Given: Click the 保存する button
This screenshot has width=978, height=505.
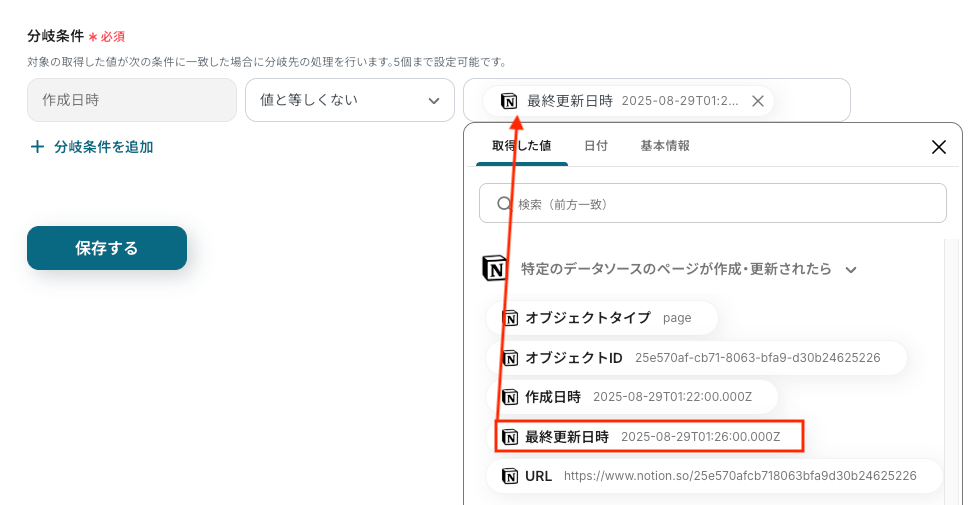Looking at the screenshot, I should click(x=107, y=248).
